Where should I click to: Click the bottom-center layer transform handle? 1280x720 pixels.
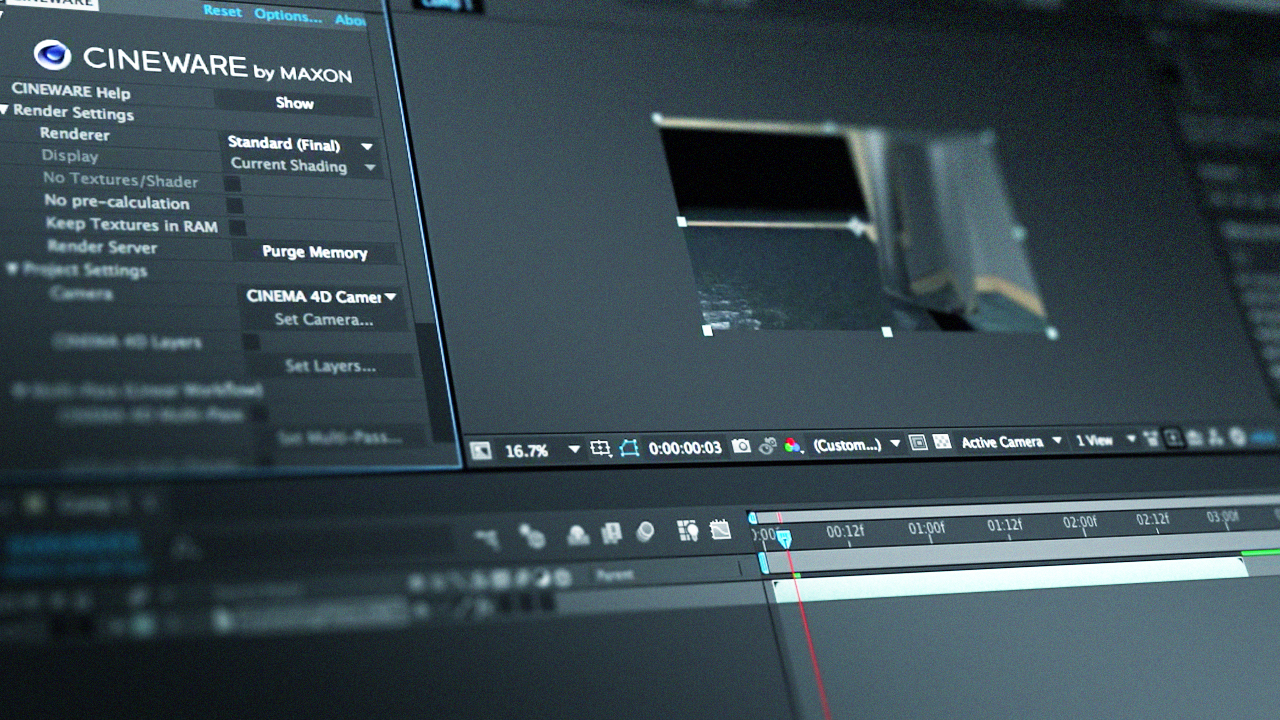[886, 331]
